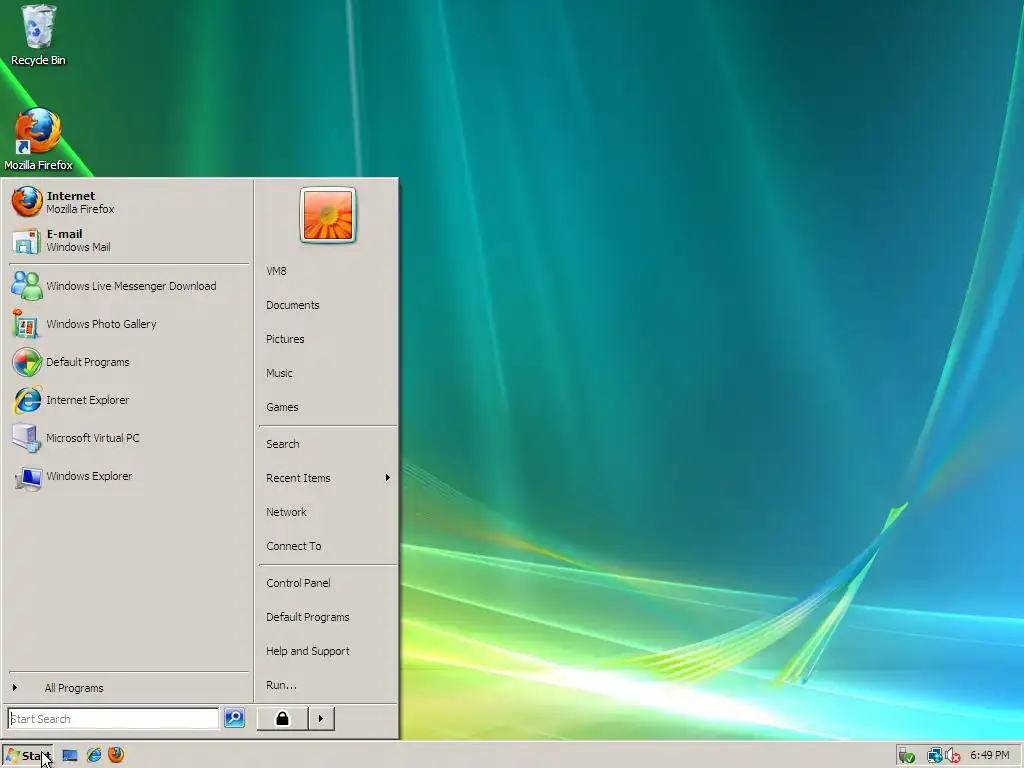The height and width of the screenshot is (768, 1024).
Task: Expand the Recent Items submenu
Action: pos(328,478)
